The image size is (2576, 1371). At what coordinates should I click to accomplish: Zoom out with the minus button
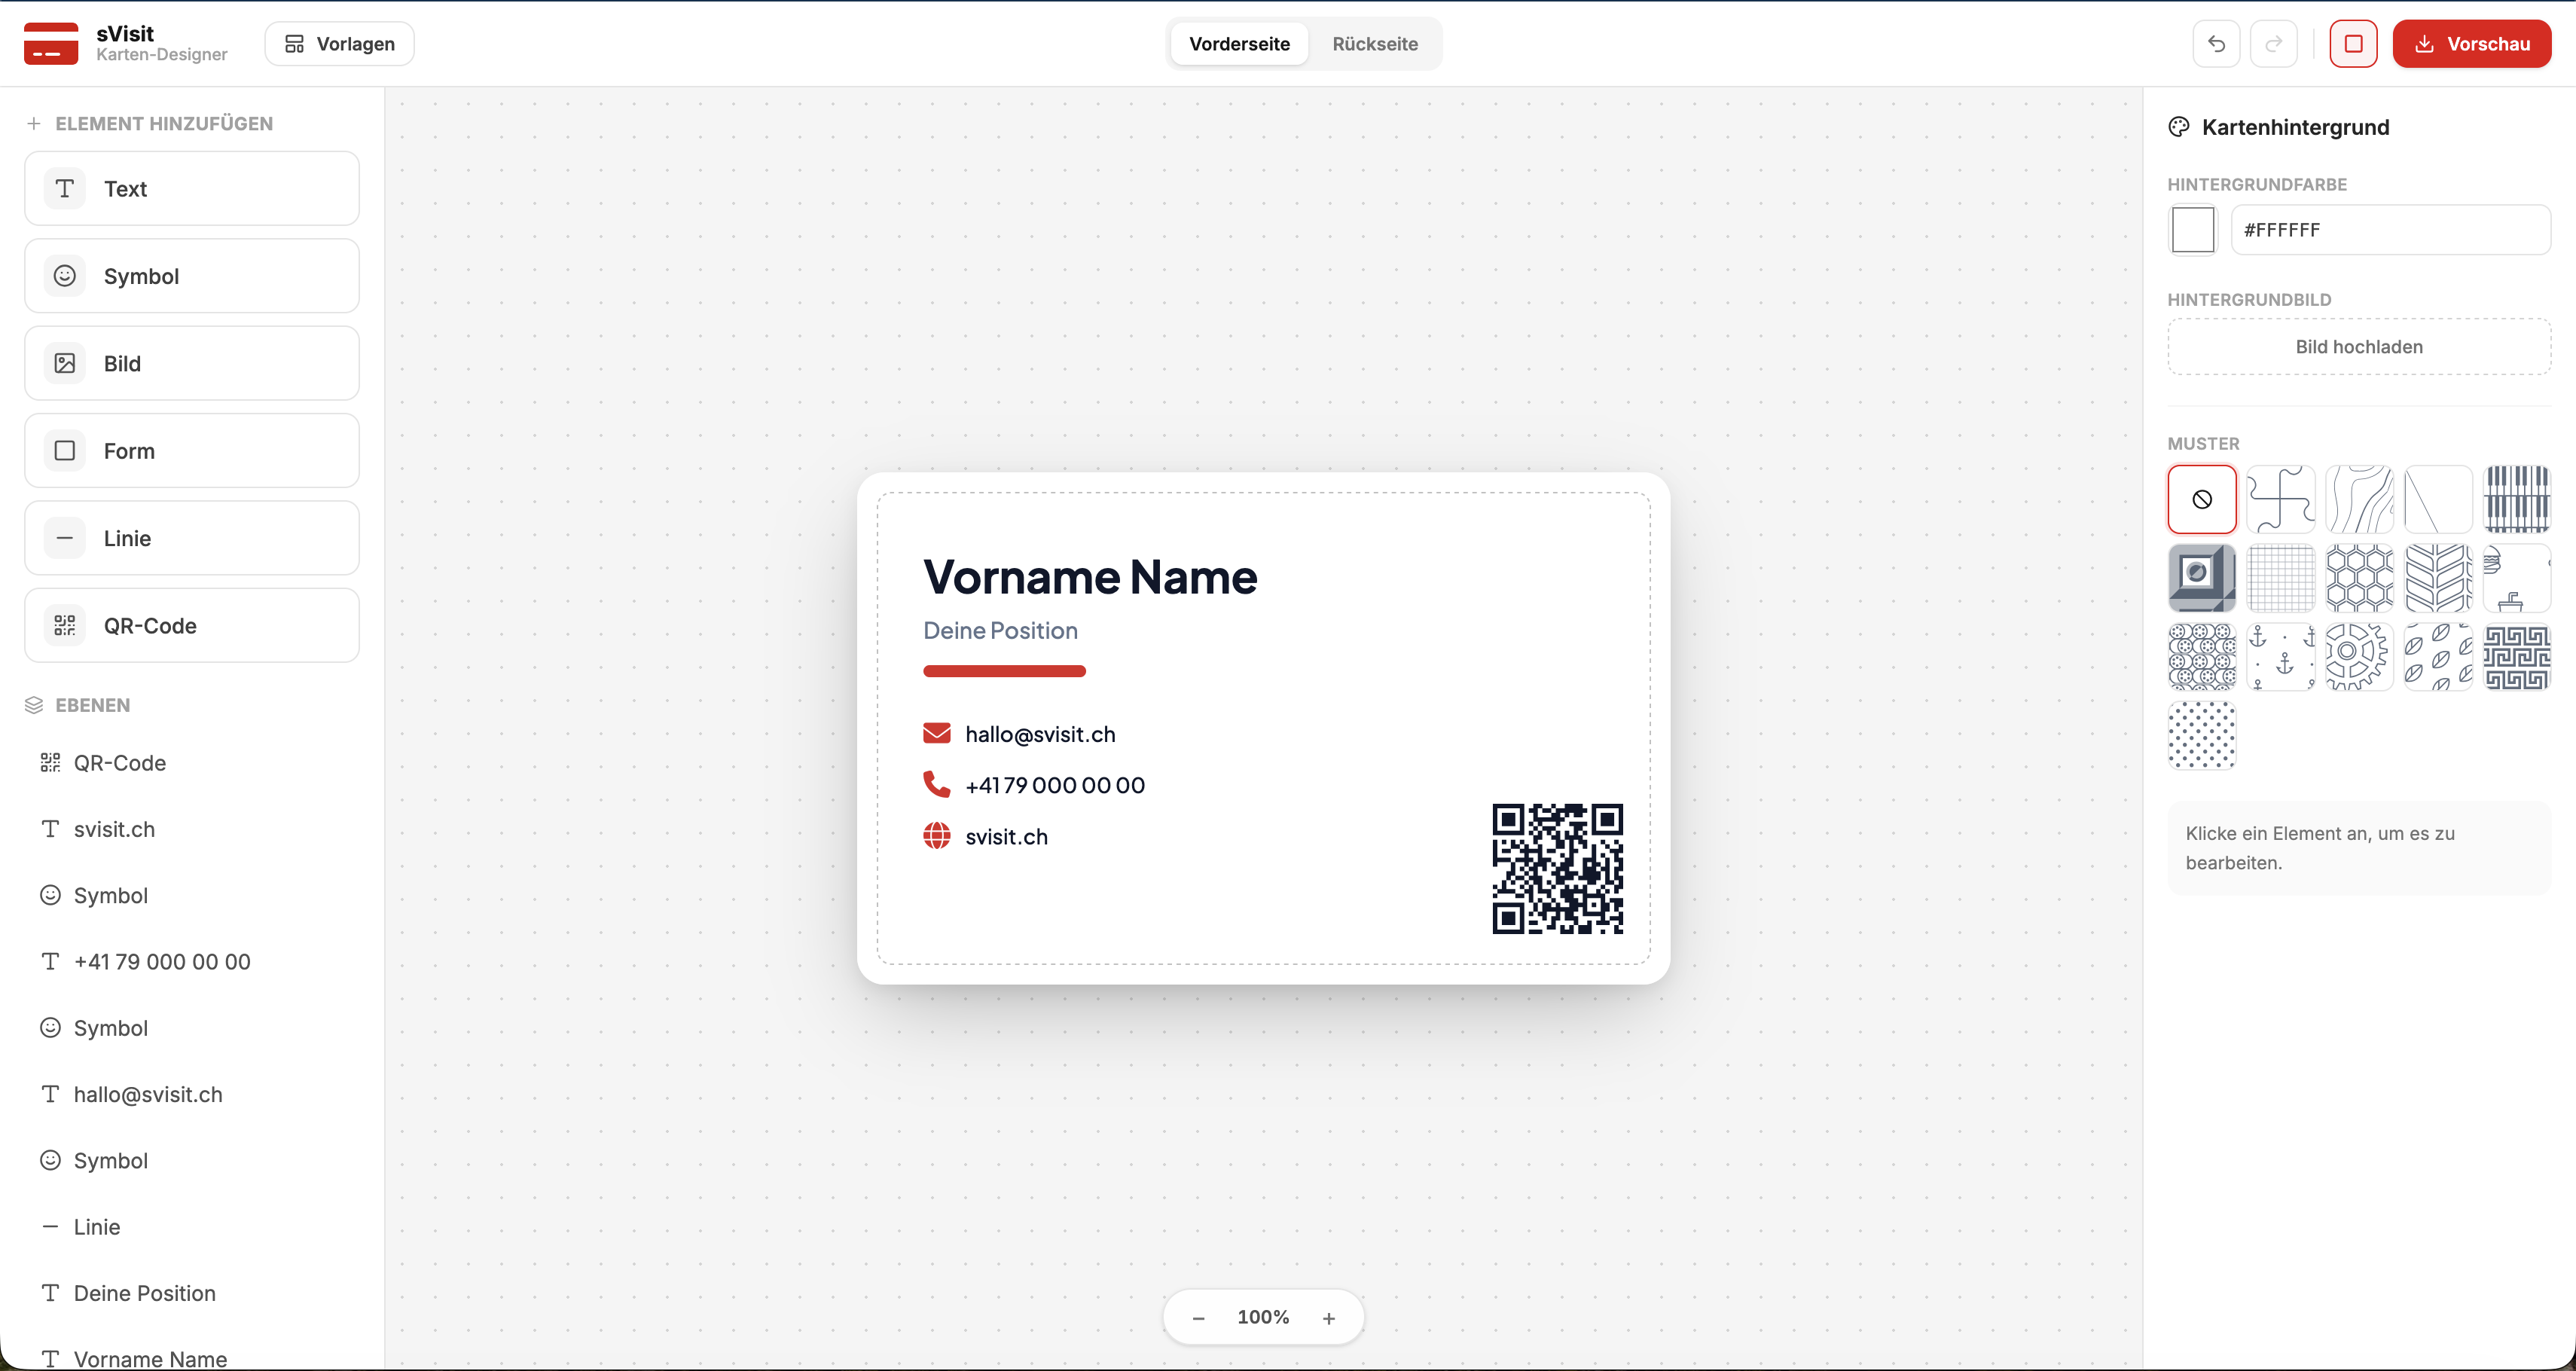click(1198, 1318)
